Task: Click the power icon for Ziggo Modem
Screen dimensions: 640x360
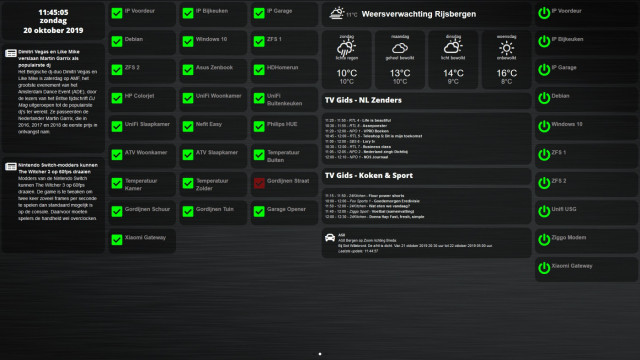Action: coord(544,240)
